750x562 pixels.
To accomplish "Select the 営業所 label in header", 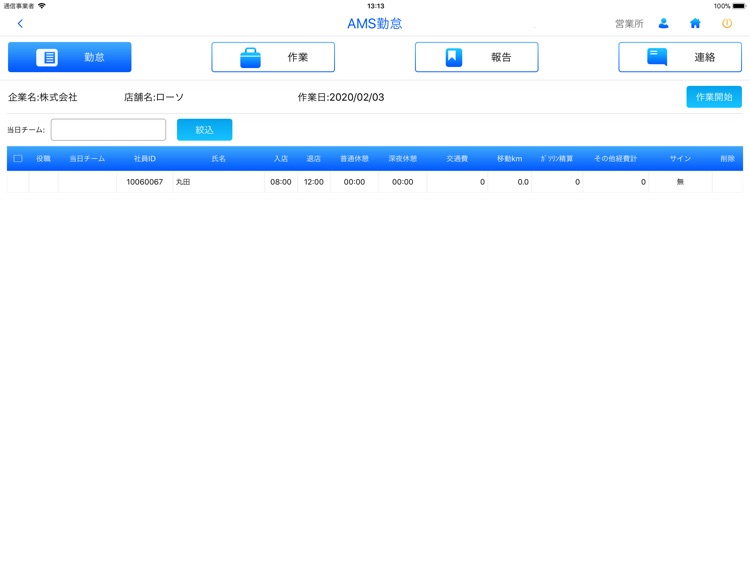I will pos(629,23).
